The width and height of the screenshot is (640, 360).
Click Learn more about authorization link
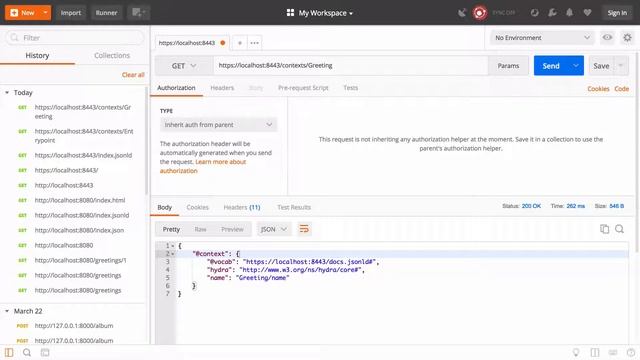click(203, 166)
